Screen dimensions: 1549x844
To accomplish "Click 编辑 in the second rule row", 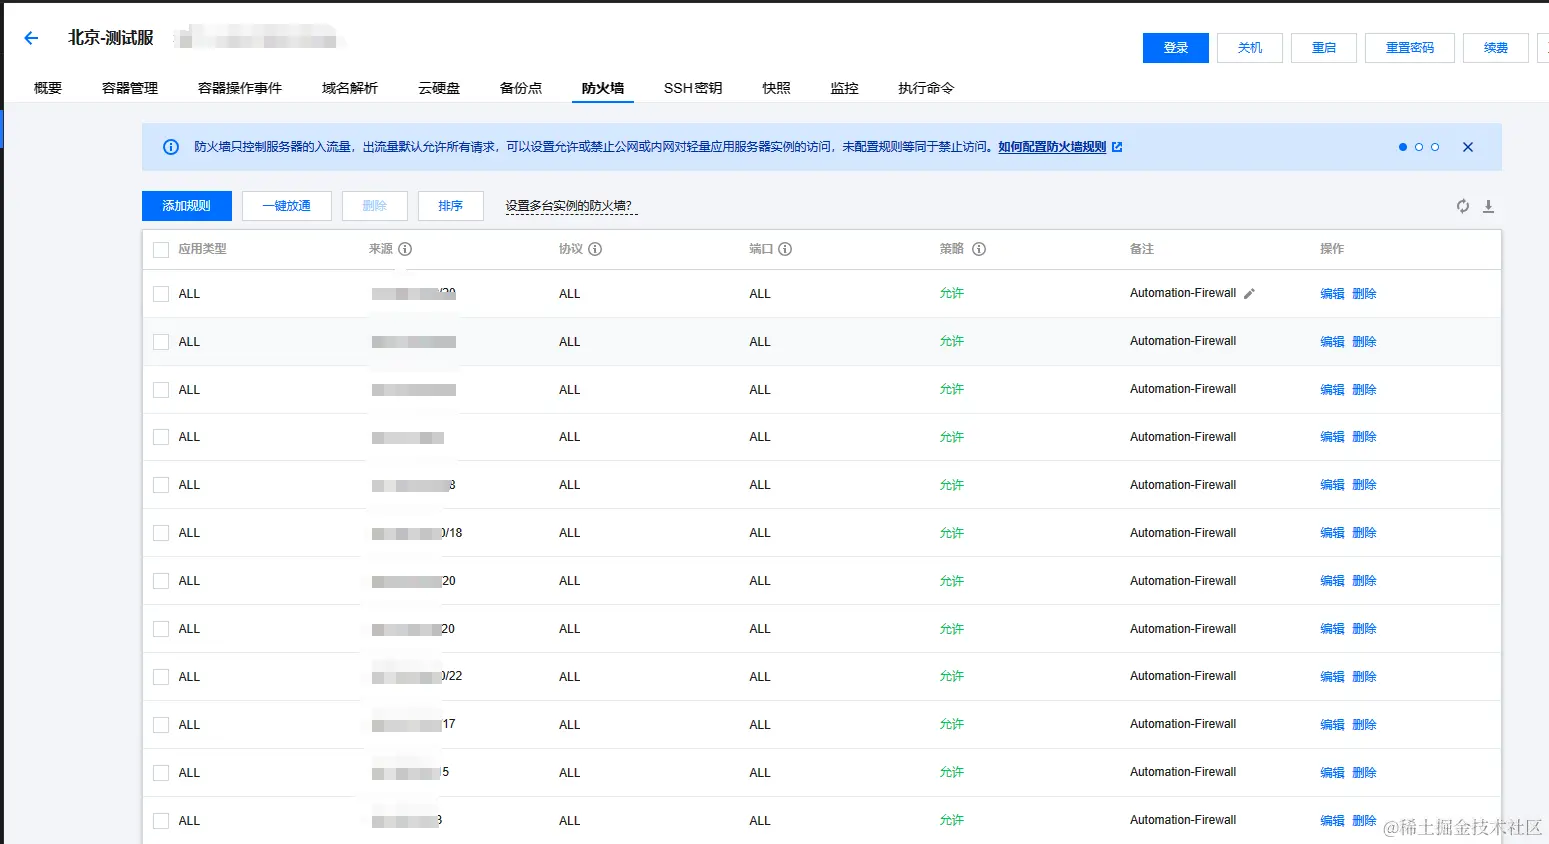I will pos(1332,342).
